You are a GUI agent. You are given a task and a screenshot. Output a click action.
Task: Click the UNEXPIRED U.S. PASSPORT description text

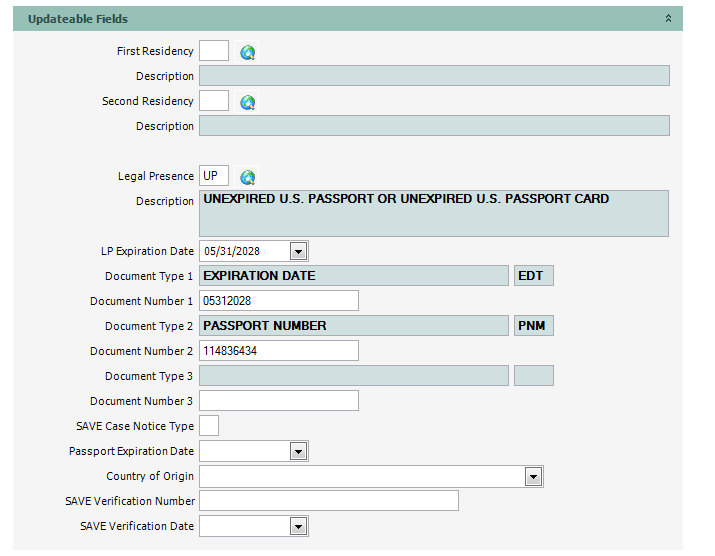(x=406, y=199)
